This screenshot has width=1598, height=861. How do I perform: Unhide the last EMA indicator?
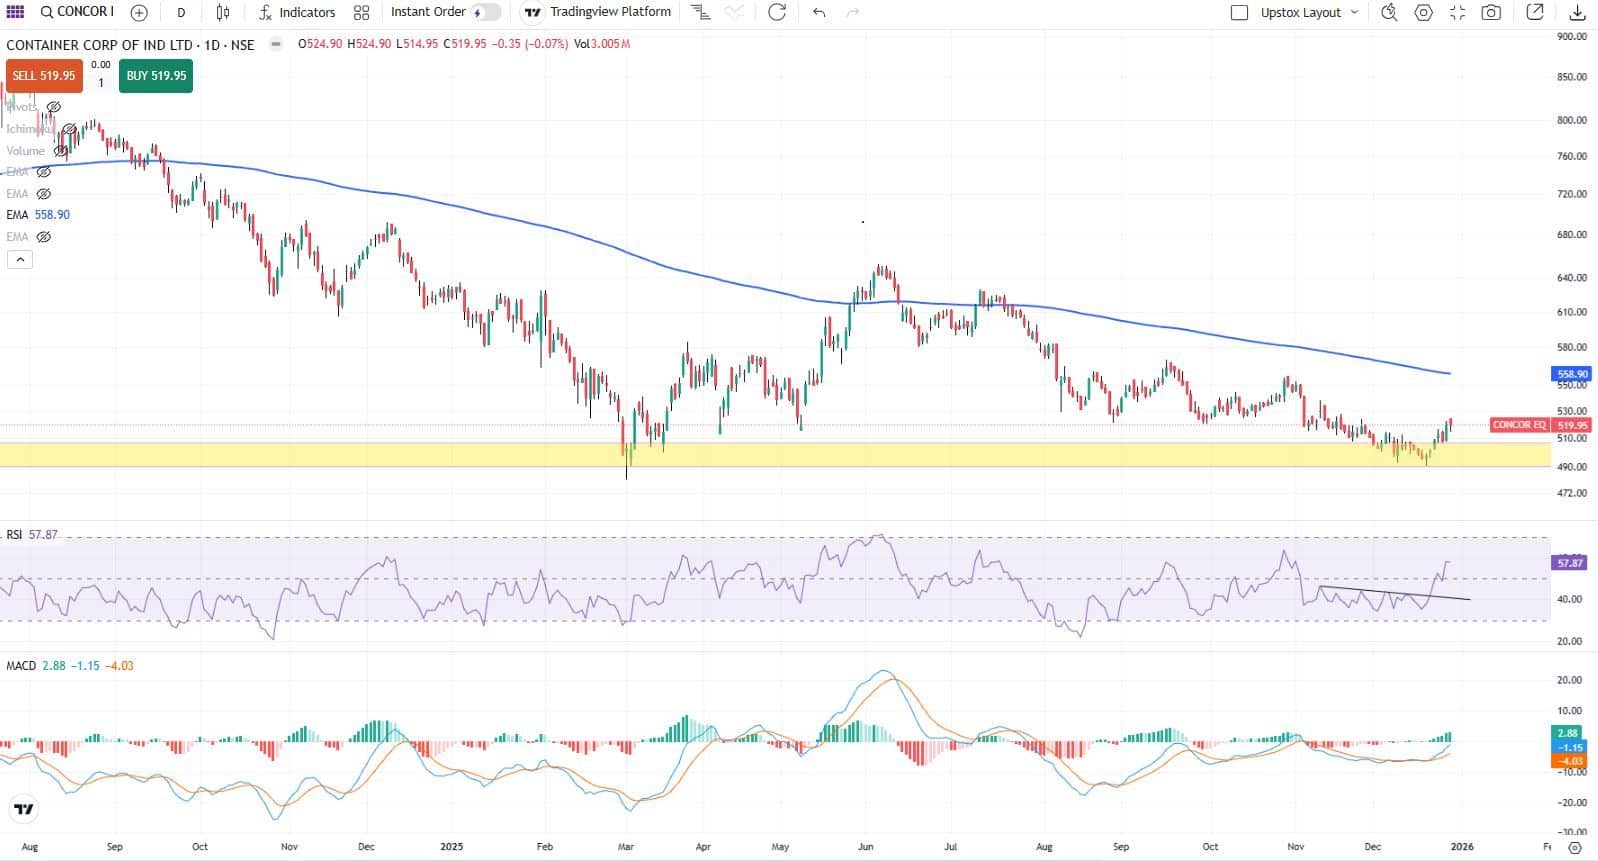(x=43, y=237)
